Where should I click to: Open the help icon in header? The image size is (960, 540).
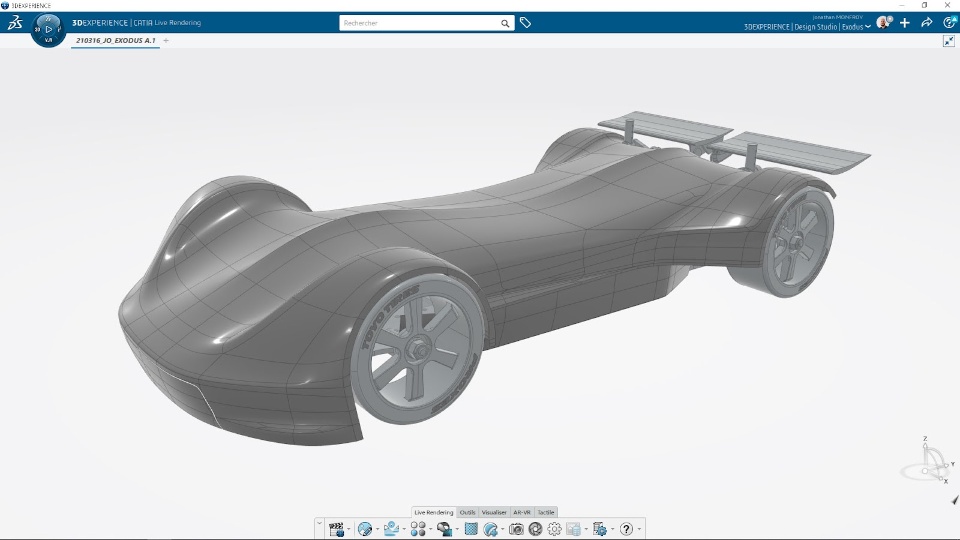click(950, 23)
